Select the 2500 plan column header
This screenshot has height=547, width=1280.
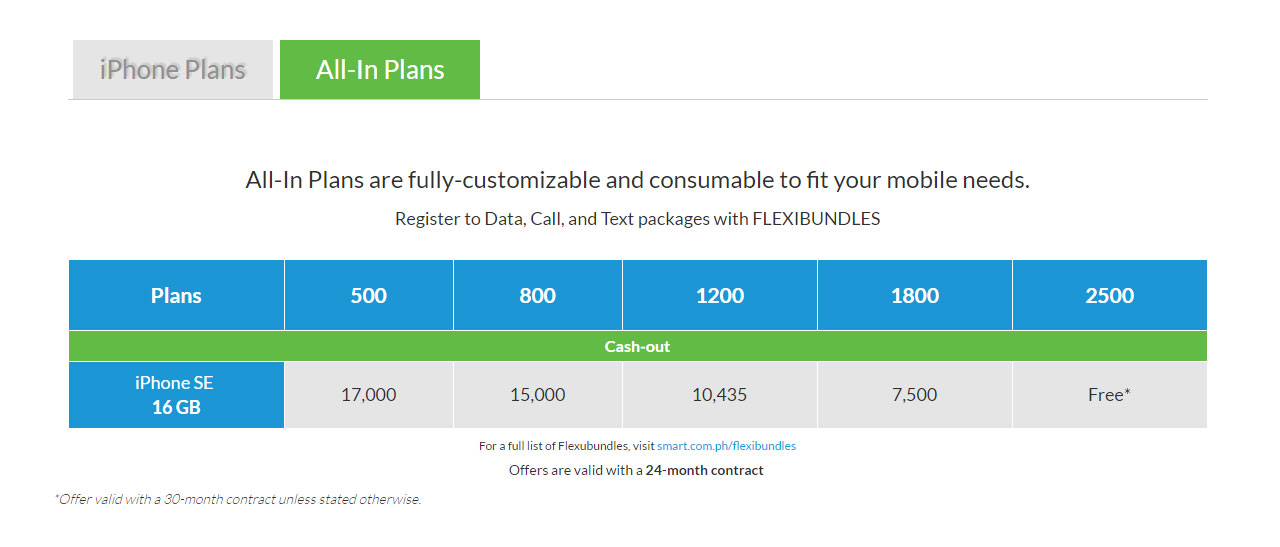tap(1110, 295)
